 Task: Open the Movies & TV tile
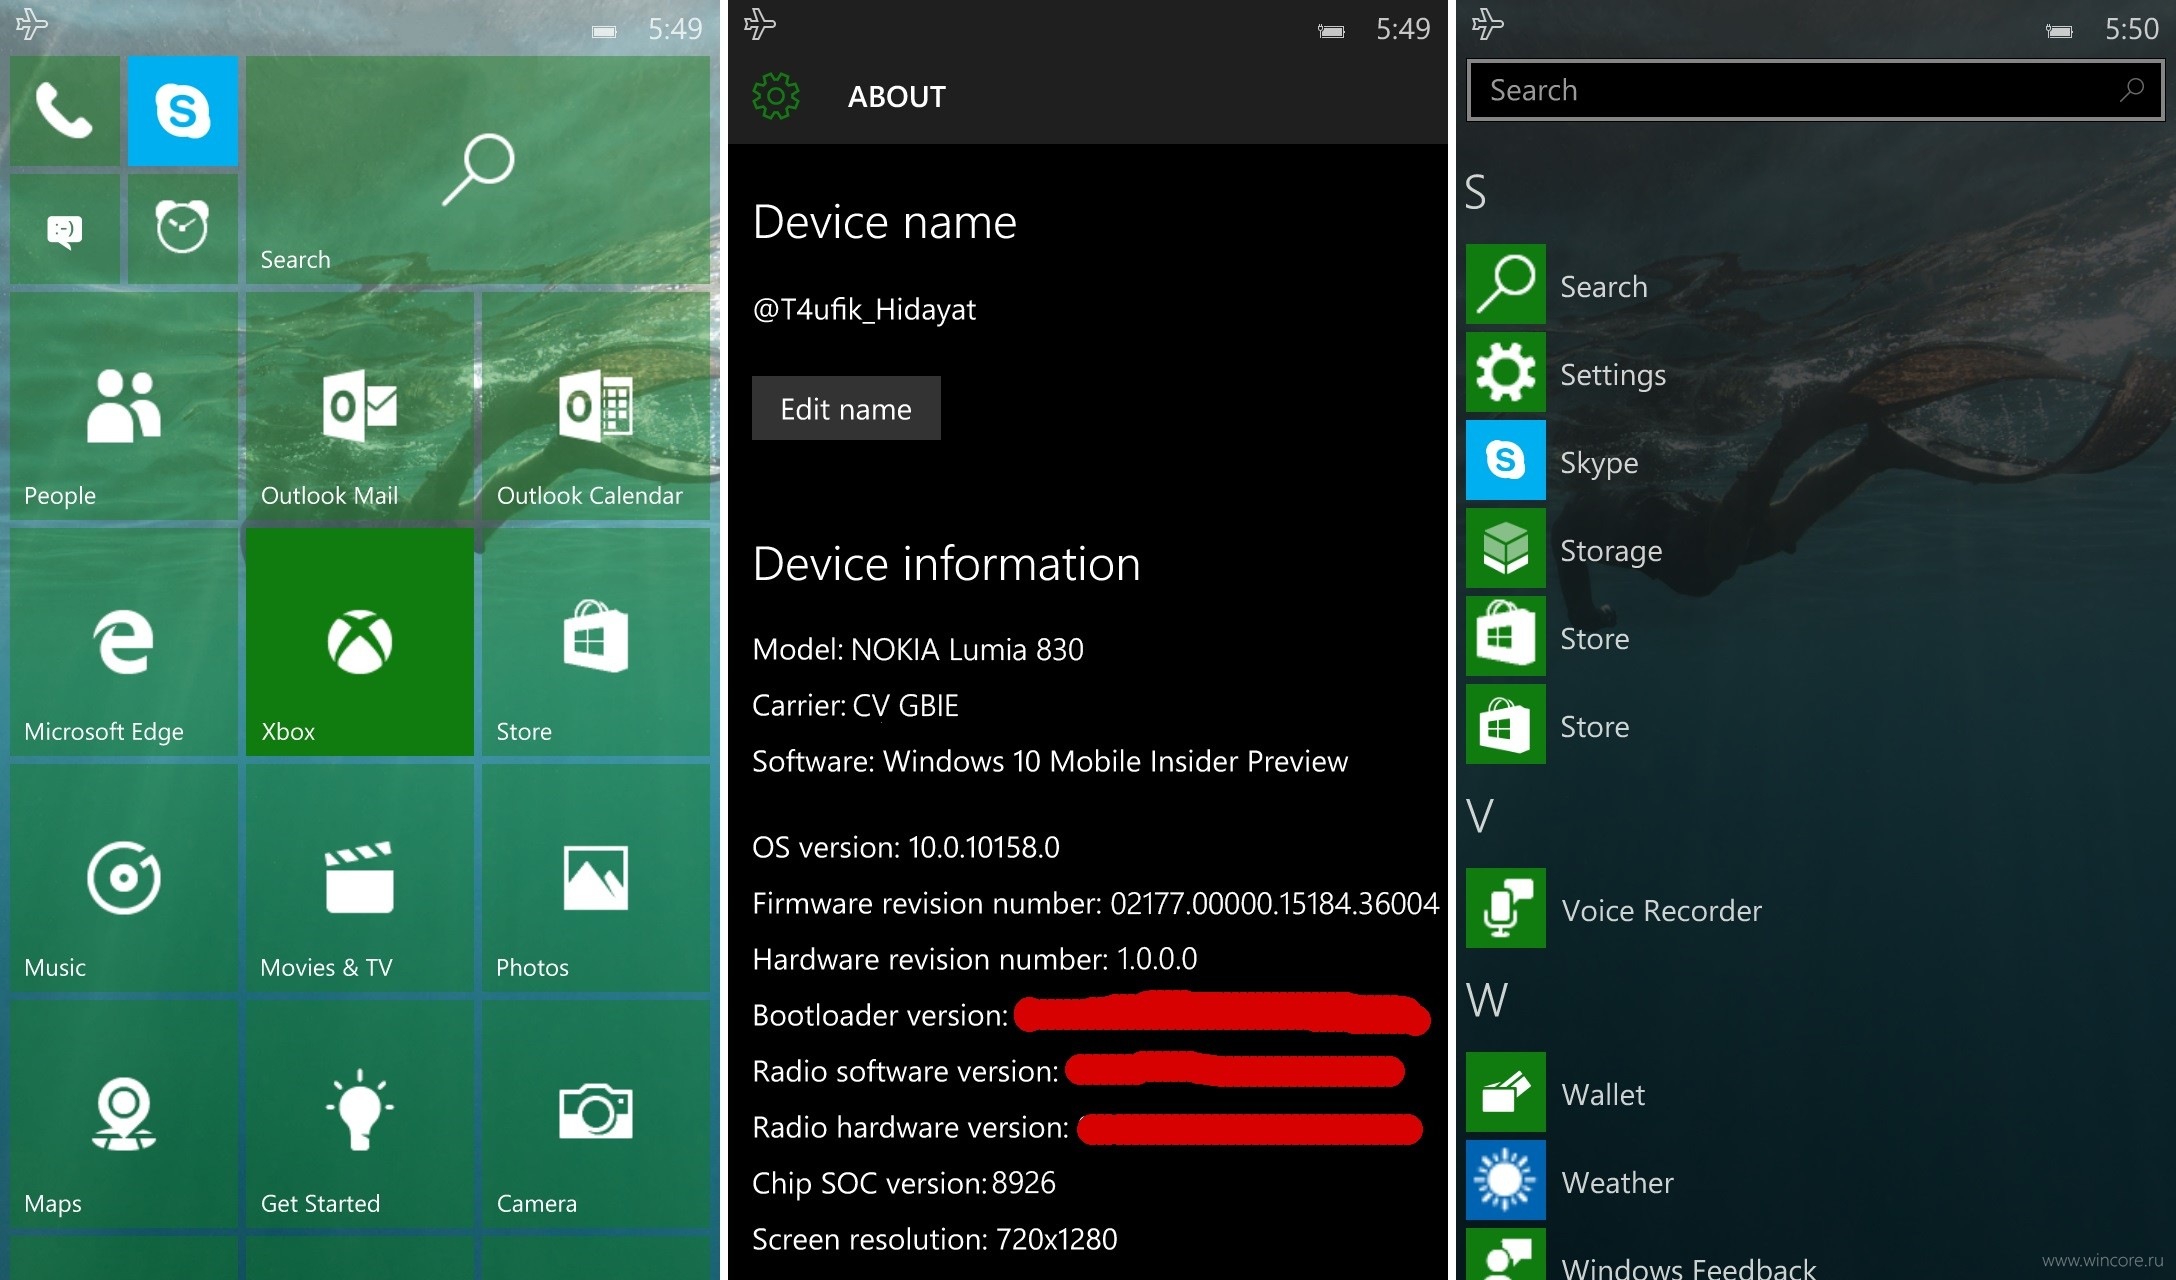360,878
